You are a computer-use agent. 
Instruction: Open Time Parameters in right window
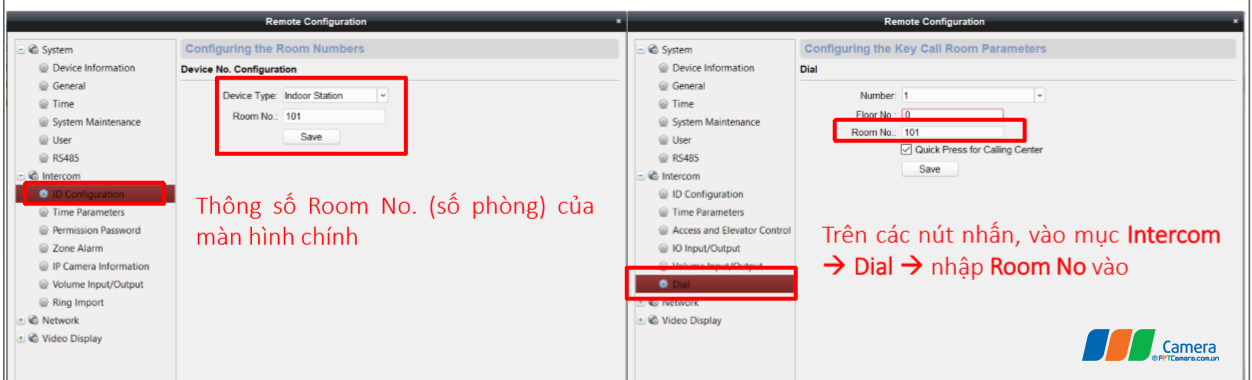(708, 212)
